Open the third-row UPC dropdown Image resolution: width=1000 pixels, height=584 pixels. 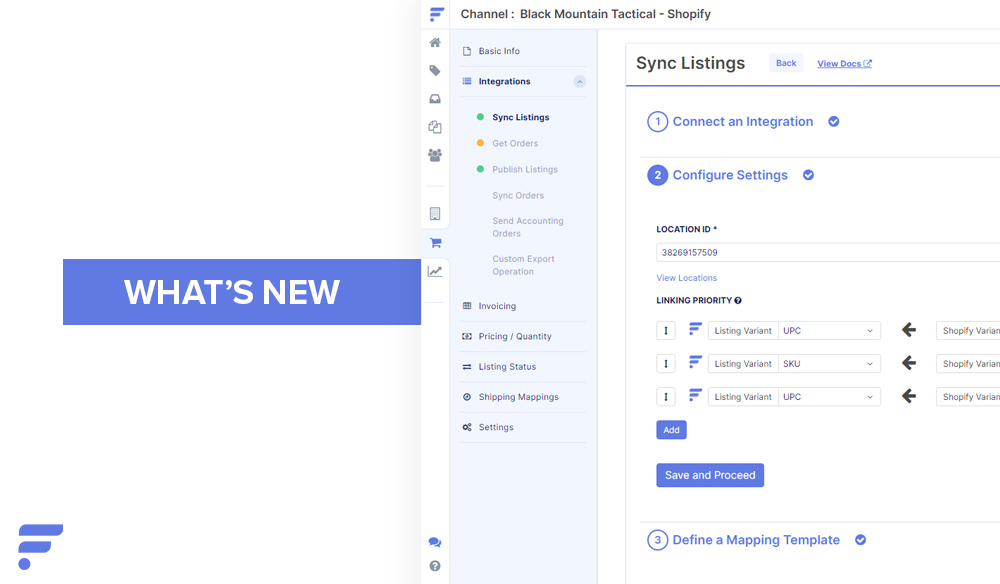pos(829,397)
